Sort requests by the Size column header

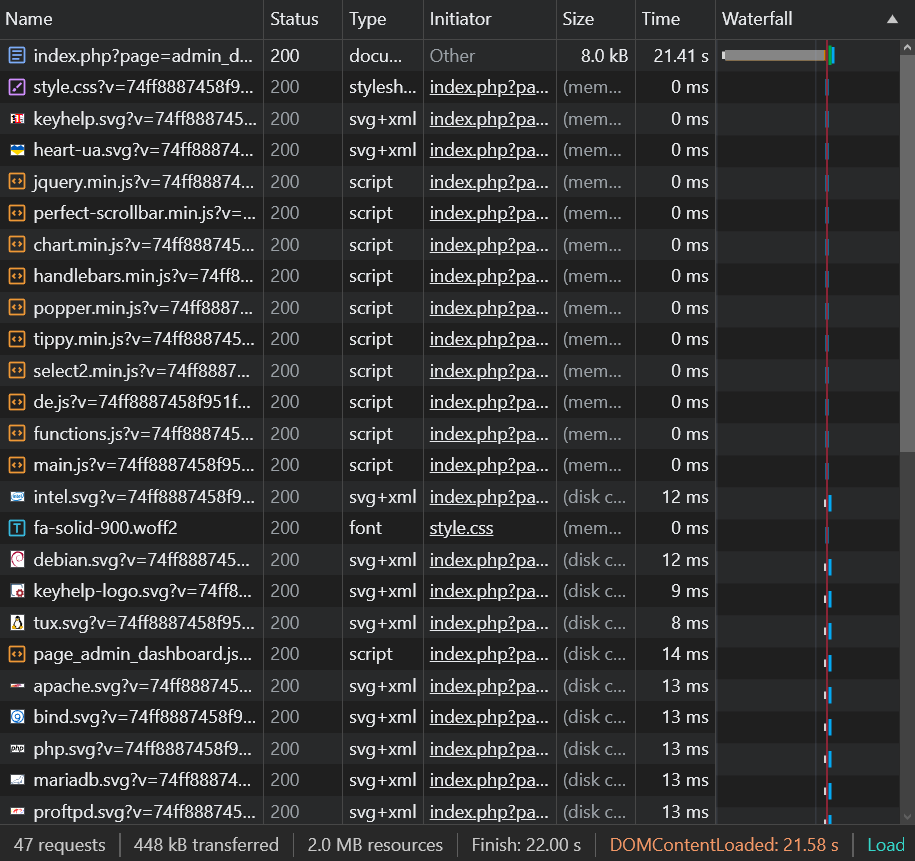click(578, 19)
